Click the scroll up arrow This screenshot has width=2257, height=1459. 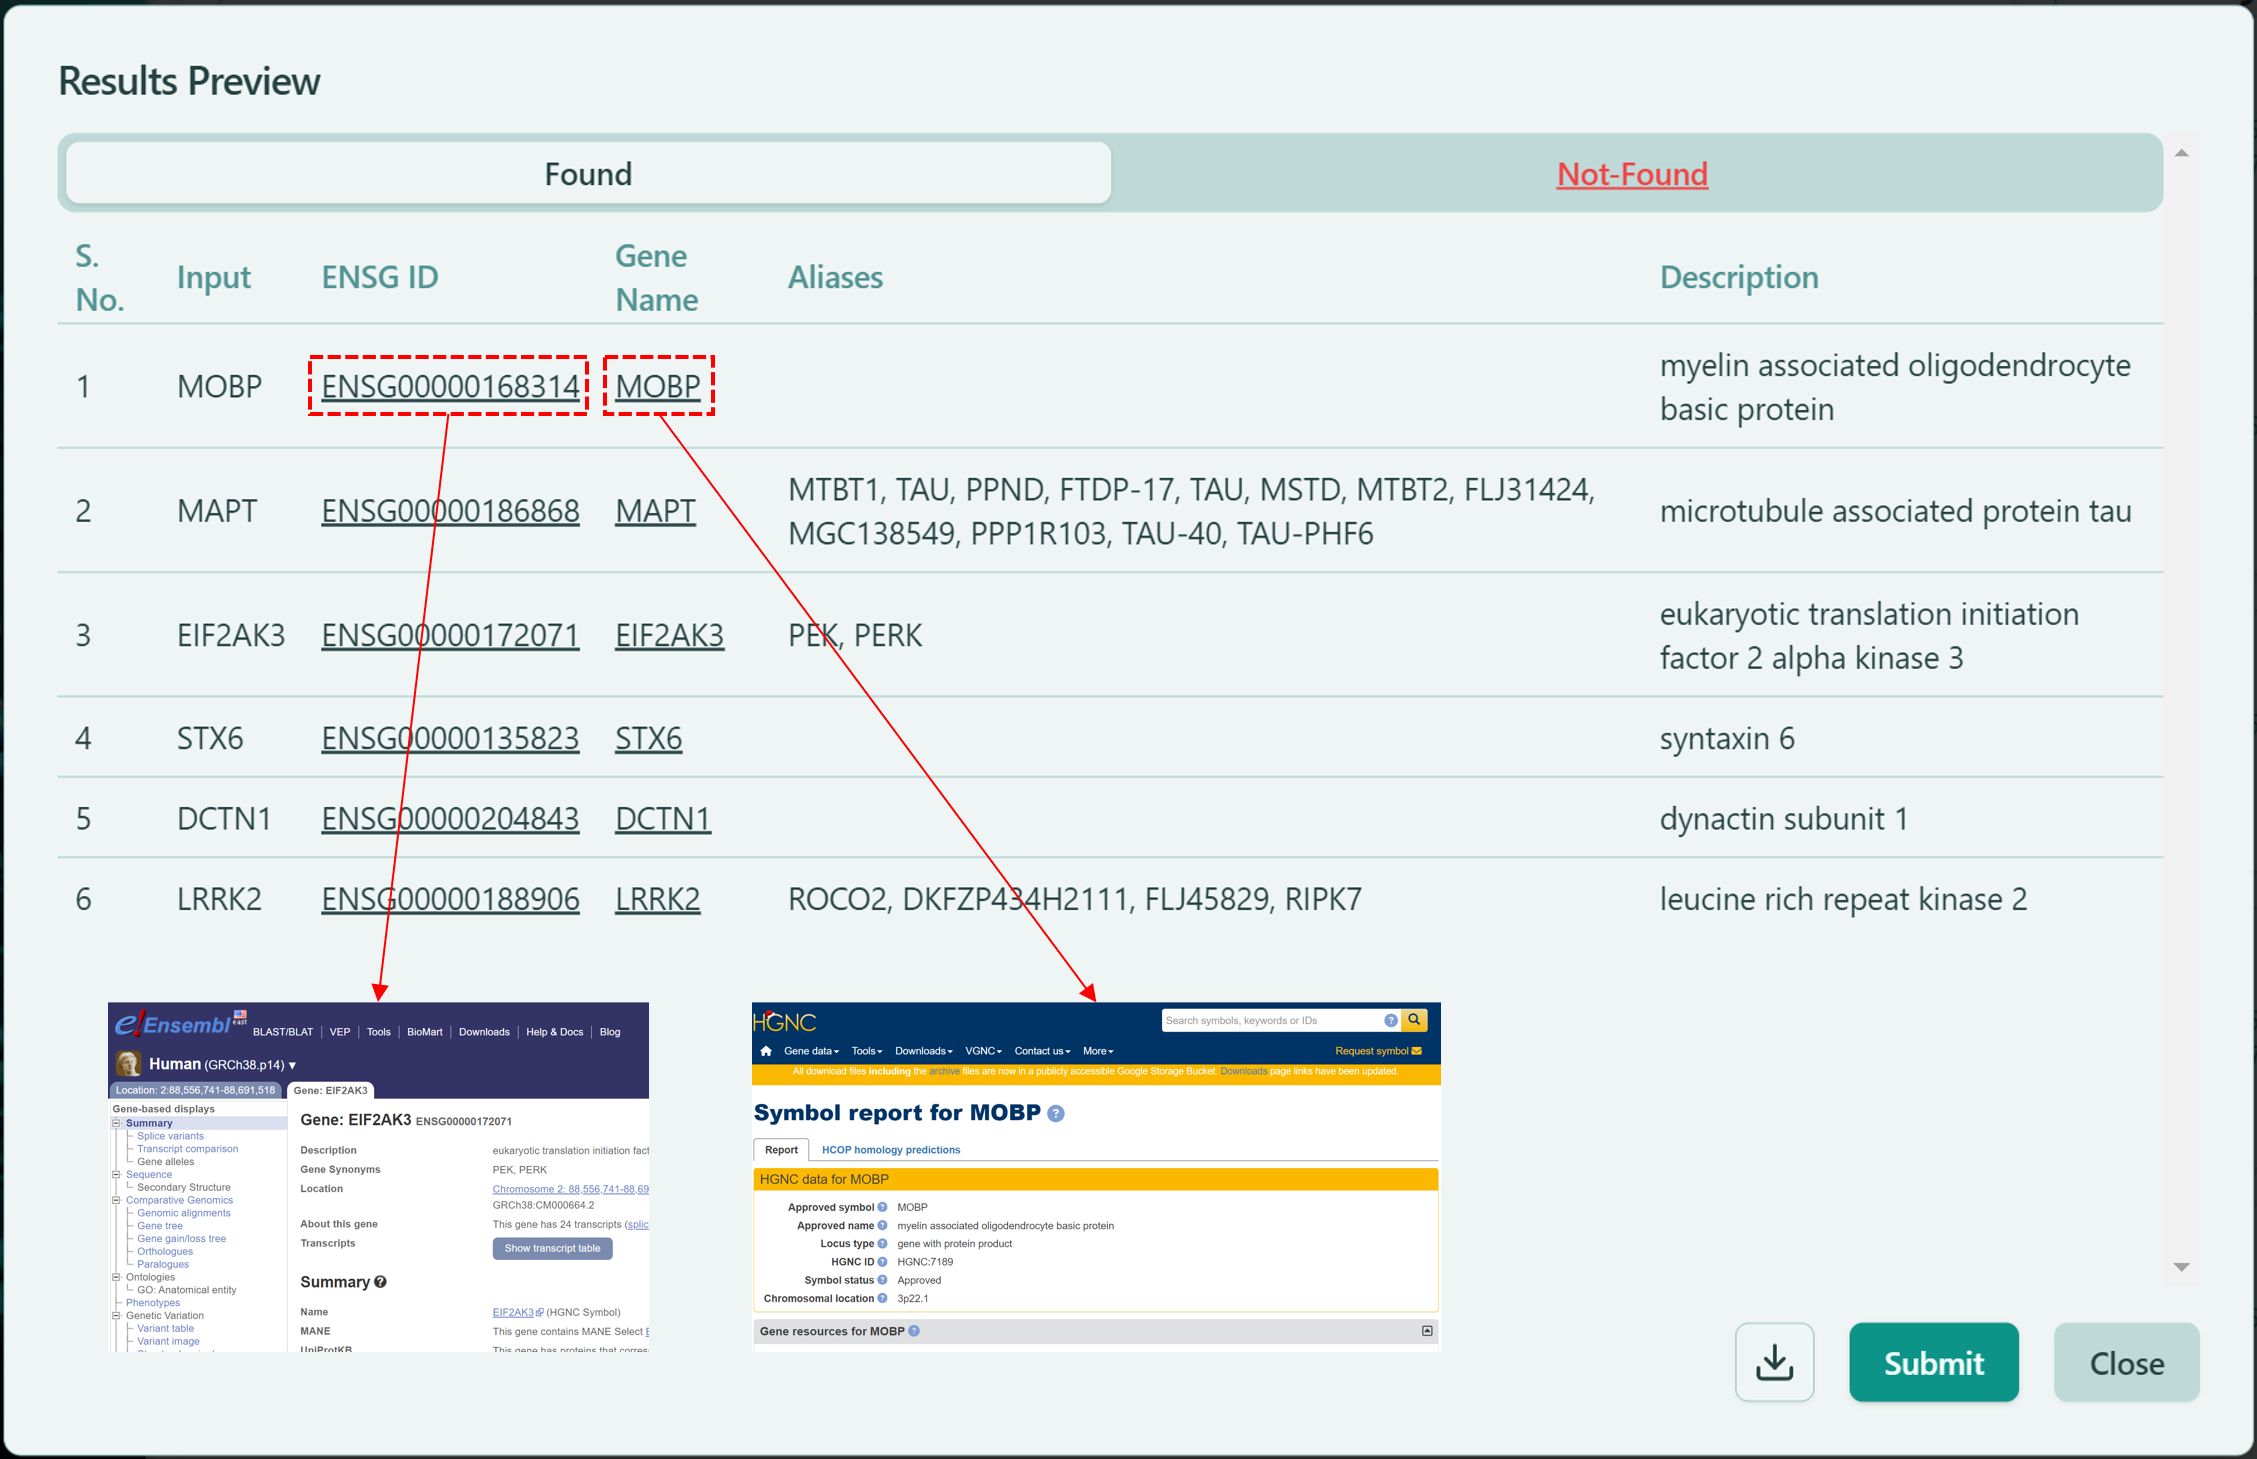[x=2181, y=153]
